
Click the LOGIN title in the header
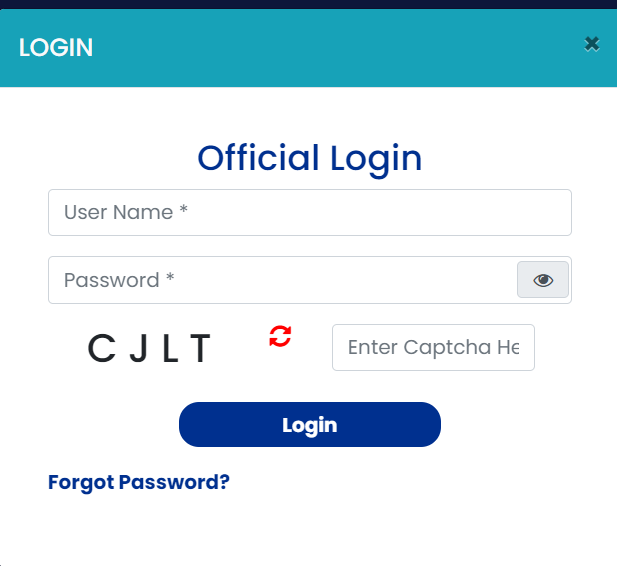click(x=56, y=47)
